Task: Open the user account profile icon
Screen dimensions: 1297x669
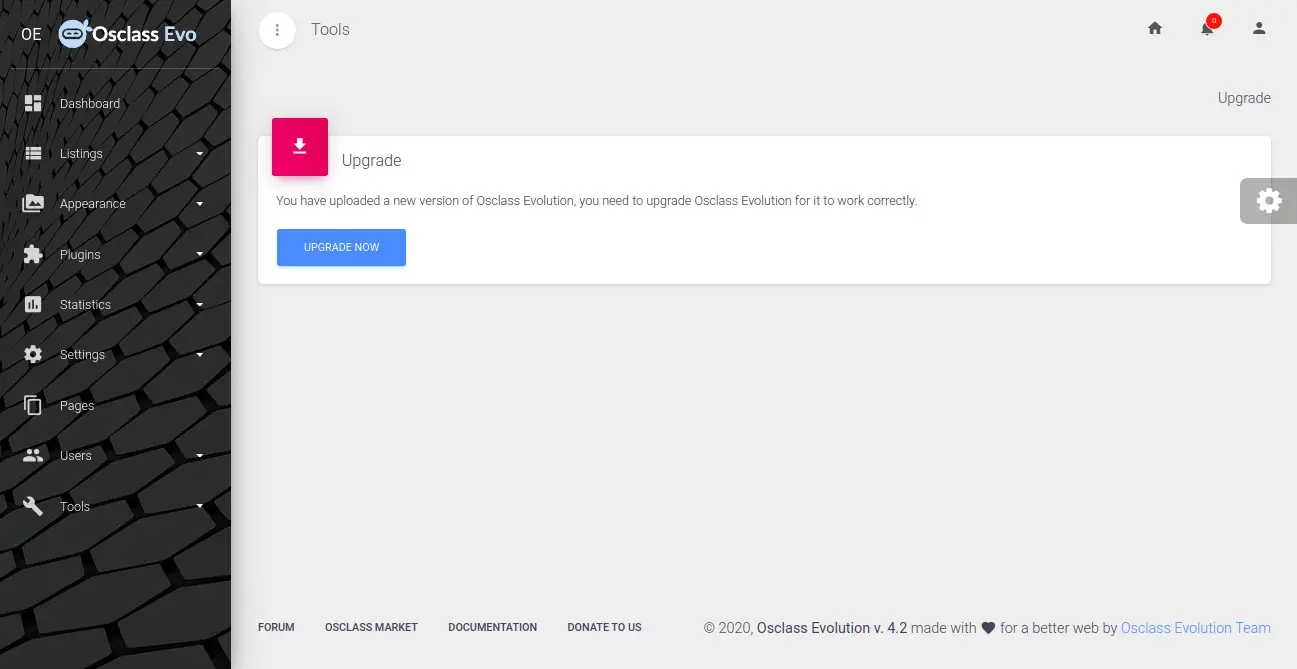Action: click(x=1259, y=29)
